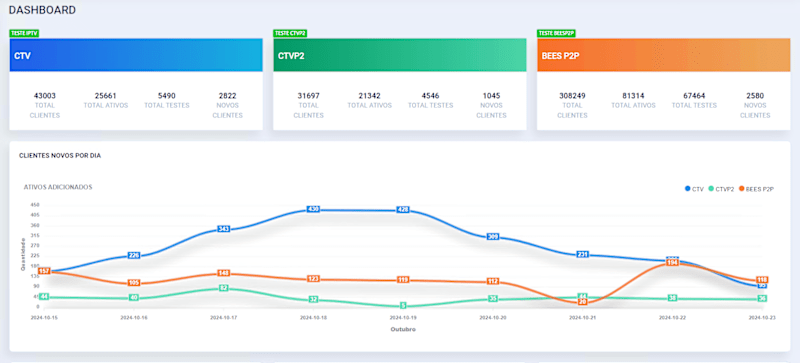Click the 309 data point on blue line
Screen dimensions: 800x363
click(493, 236)
